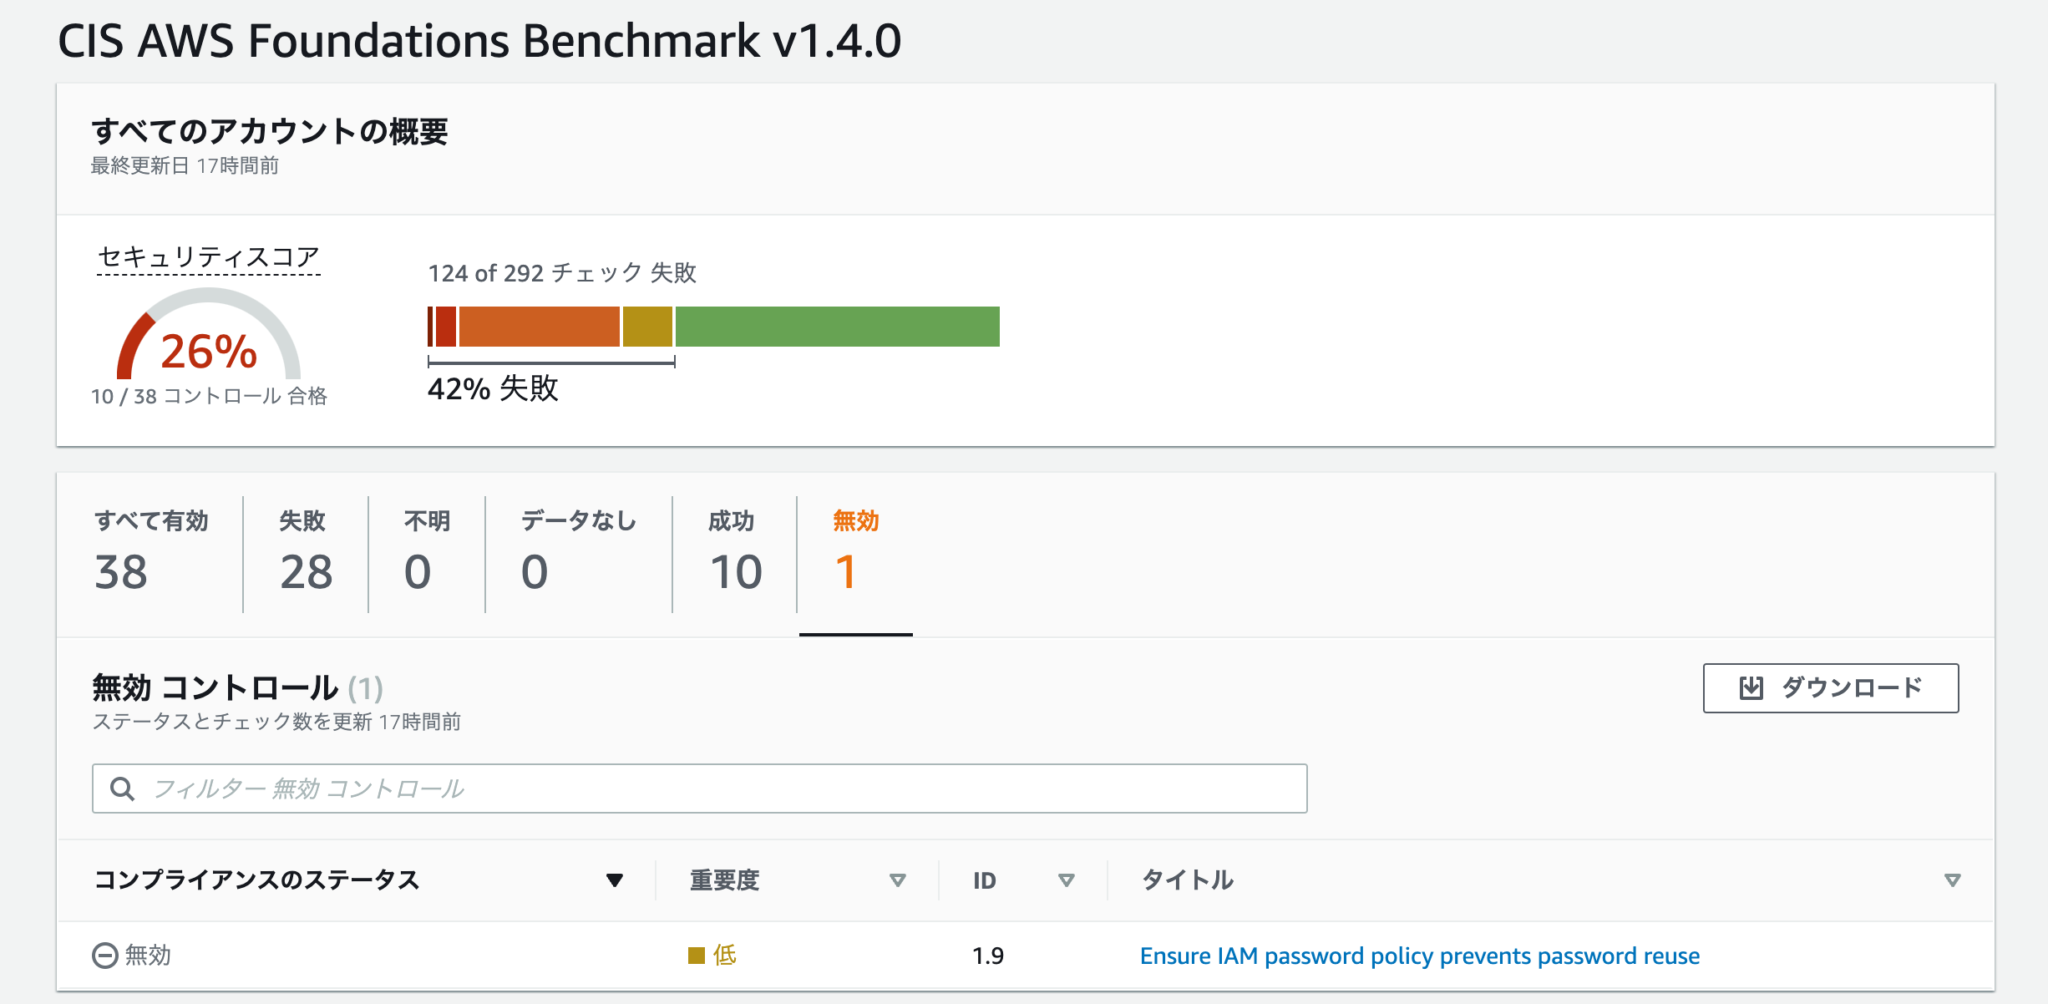Viewport: 2048px width, 1004px height.
Task: Open the Ensure IAM password policy prevents password reuse link
Action: pos(1420,955)
